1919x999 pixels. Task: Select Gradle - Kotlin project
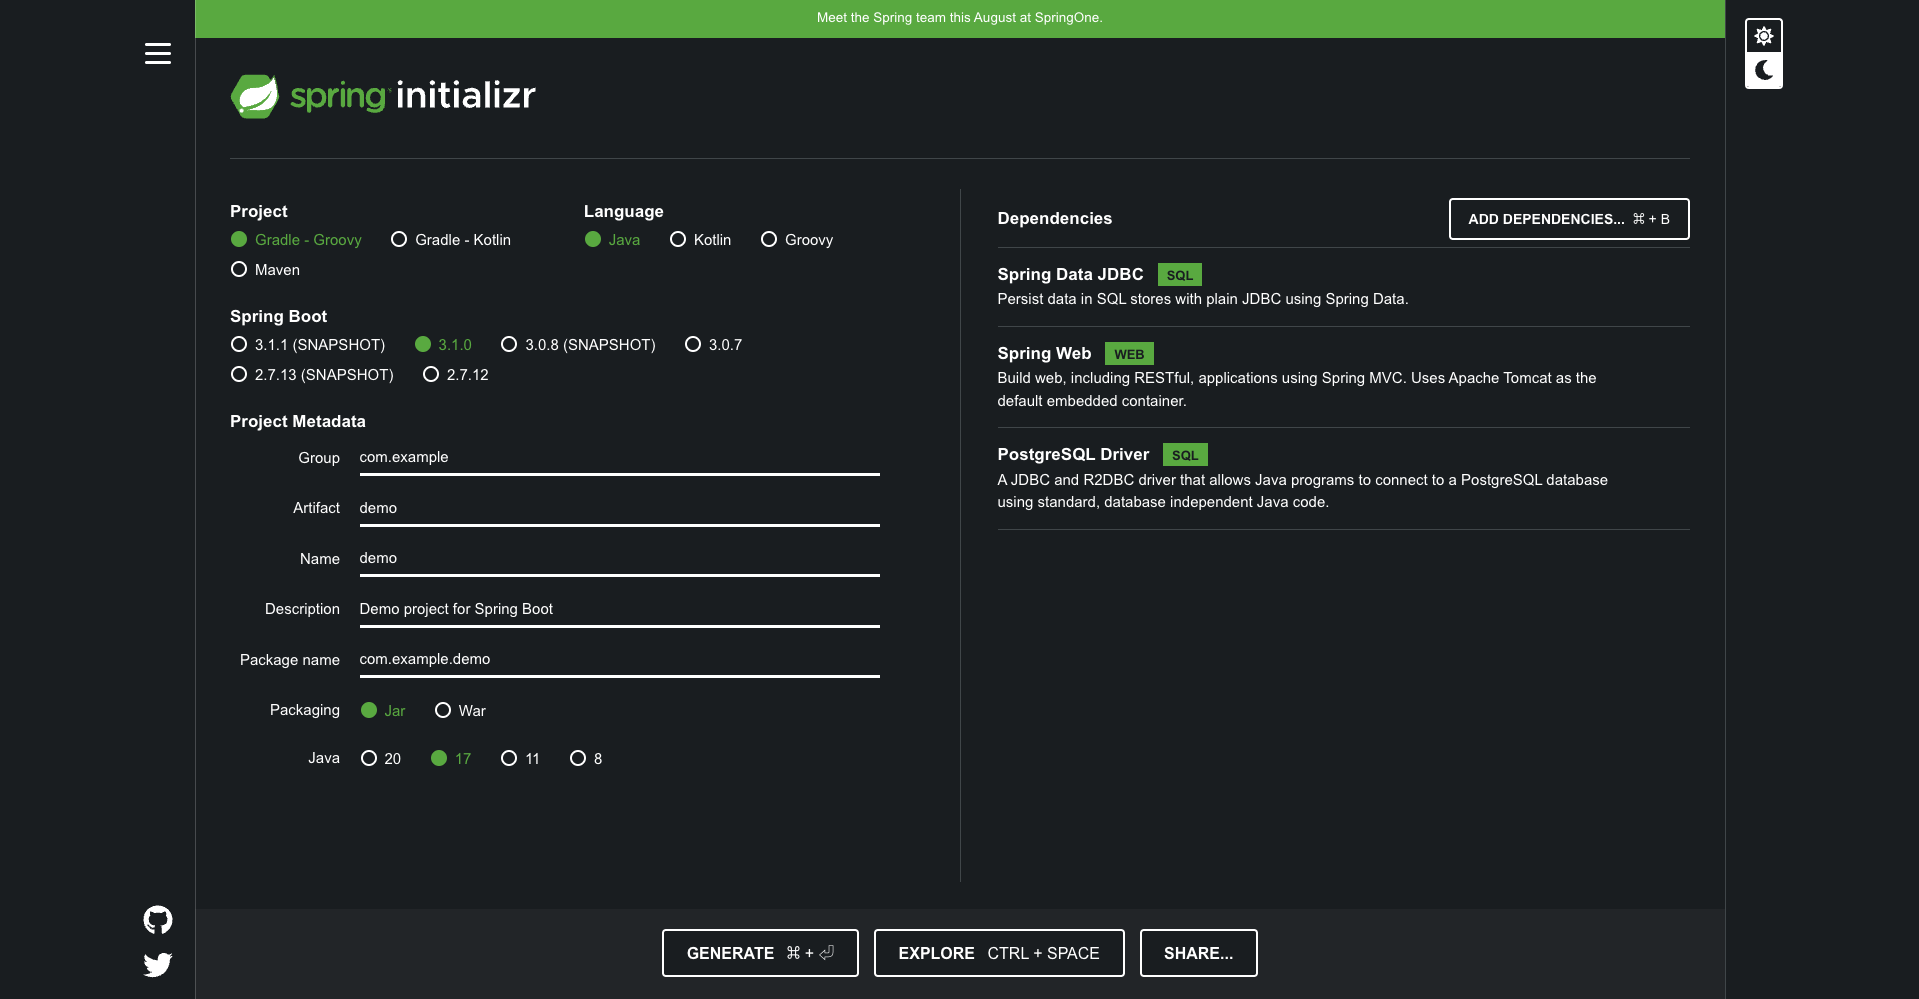451,240
